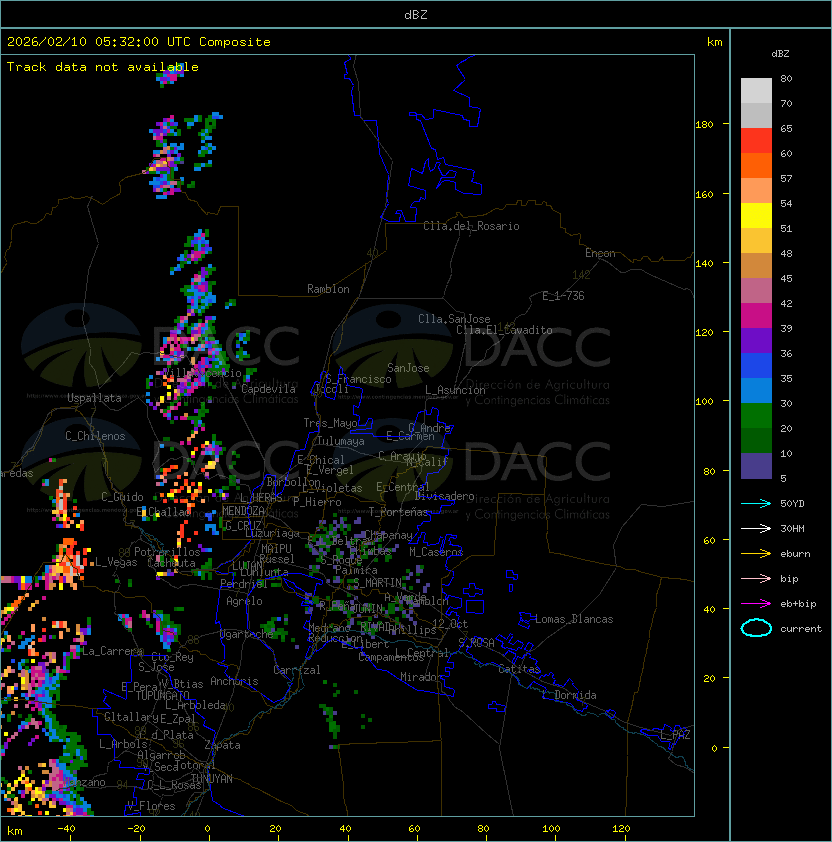Click the 'Clla.del_Rosario' place label

point(471,226)
